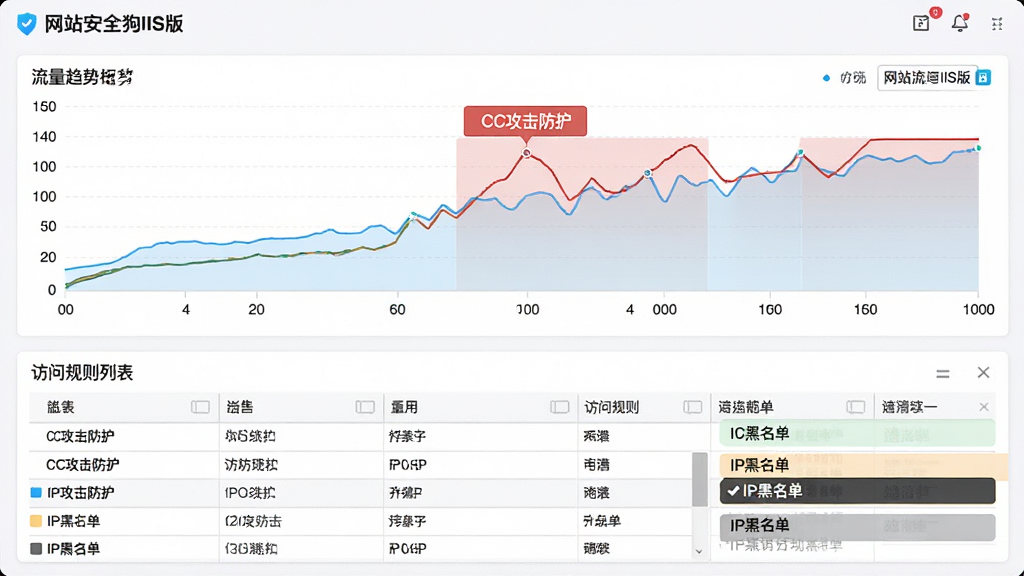Click the rules table vertical scrollbar thumb
The image size is (1024, 576).
click(699, 479)
